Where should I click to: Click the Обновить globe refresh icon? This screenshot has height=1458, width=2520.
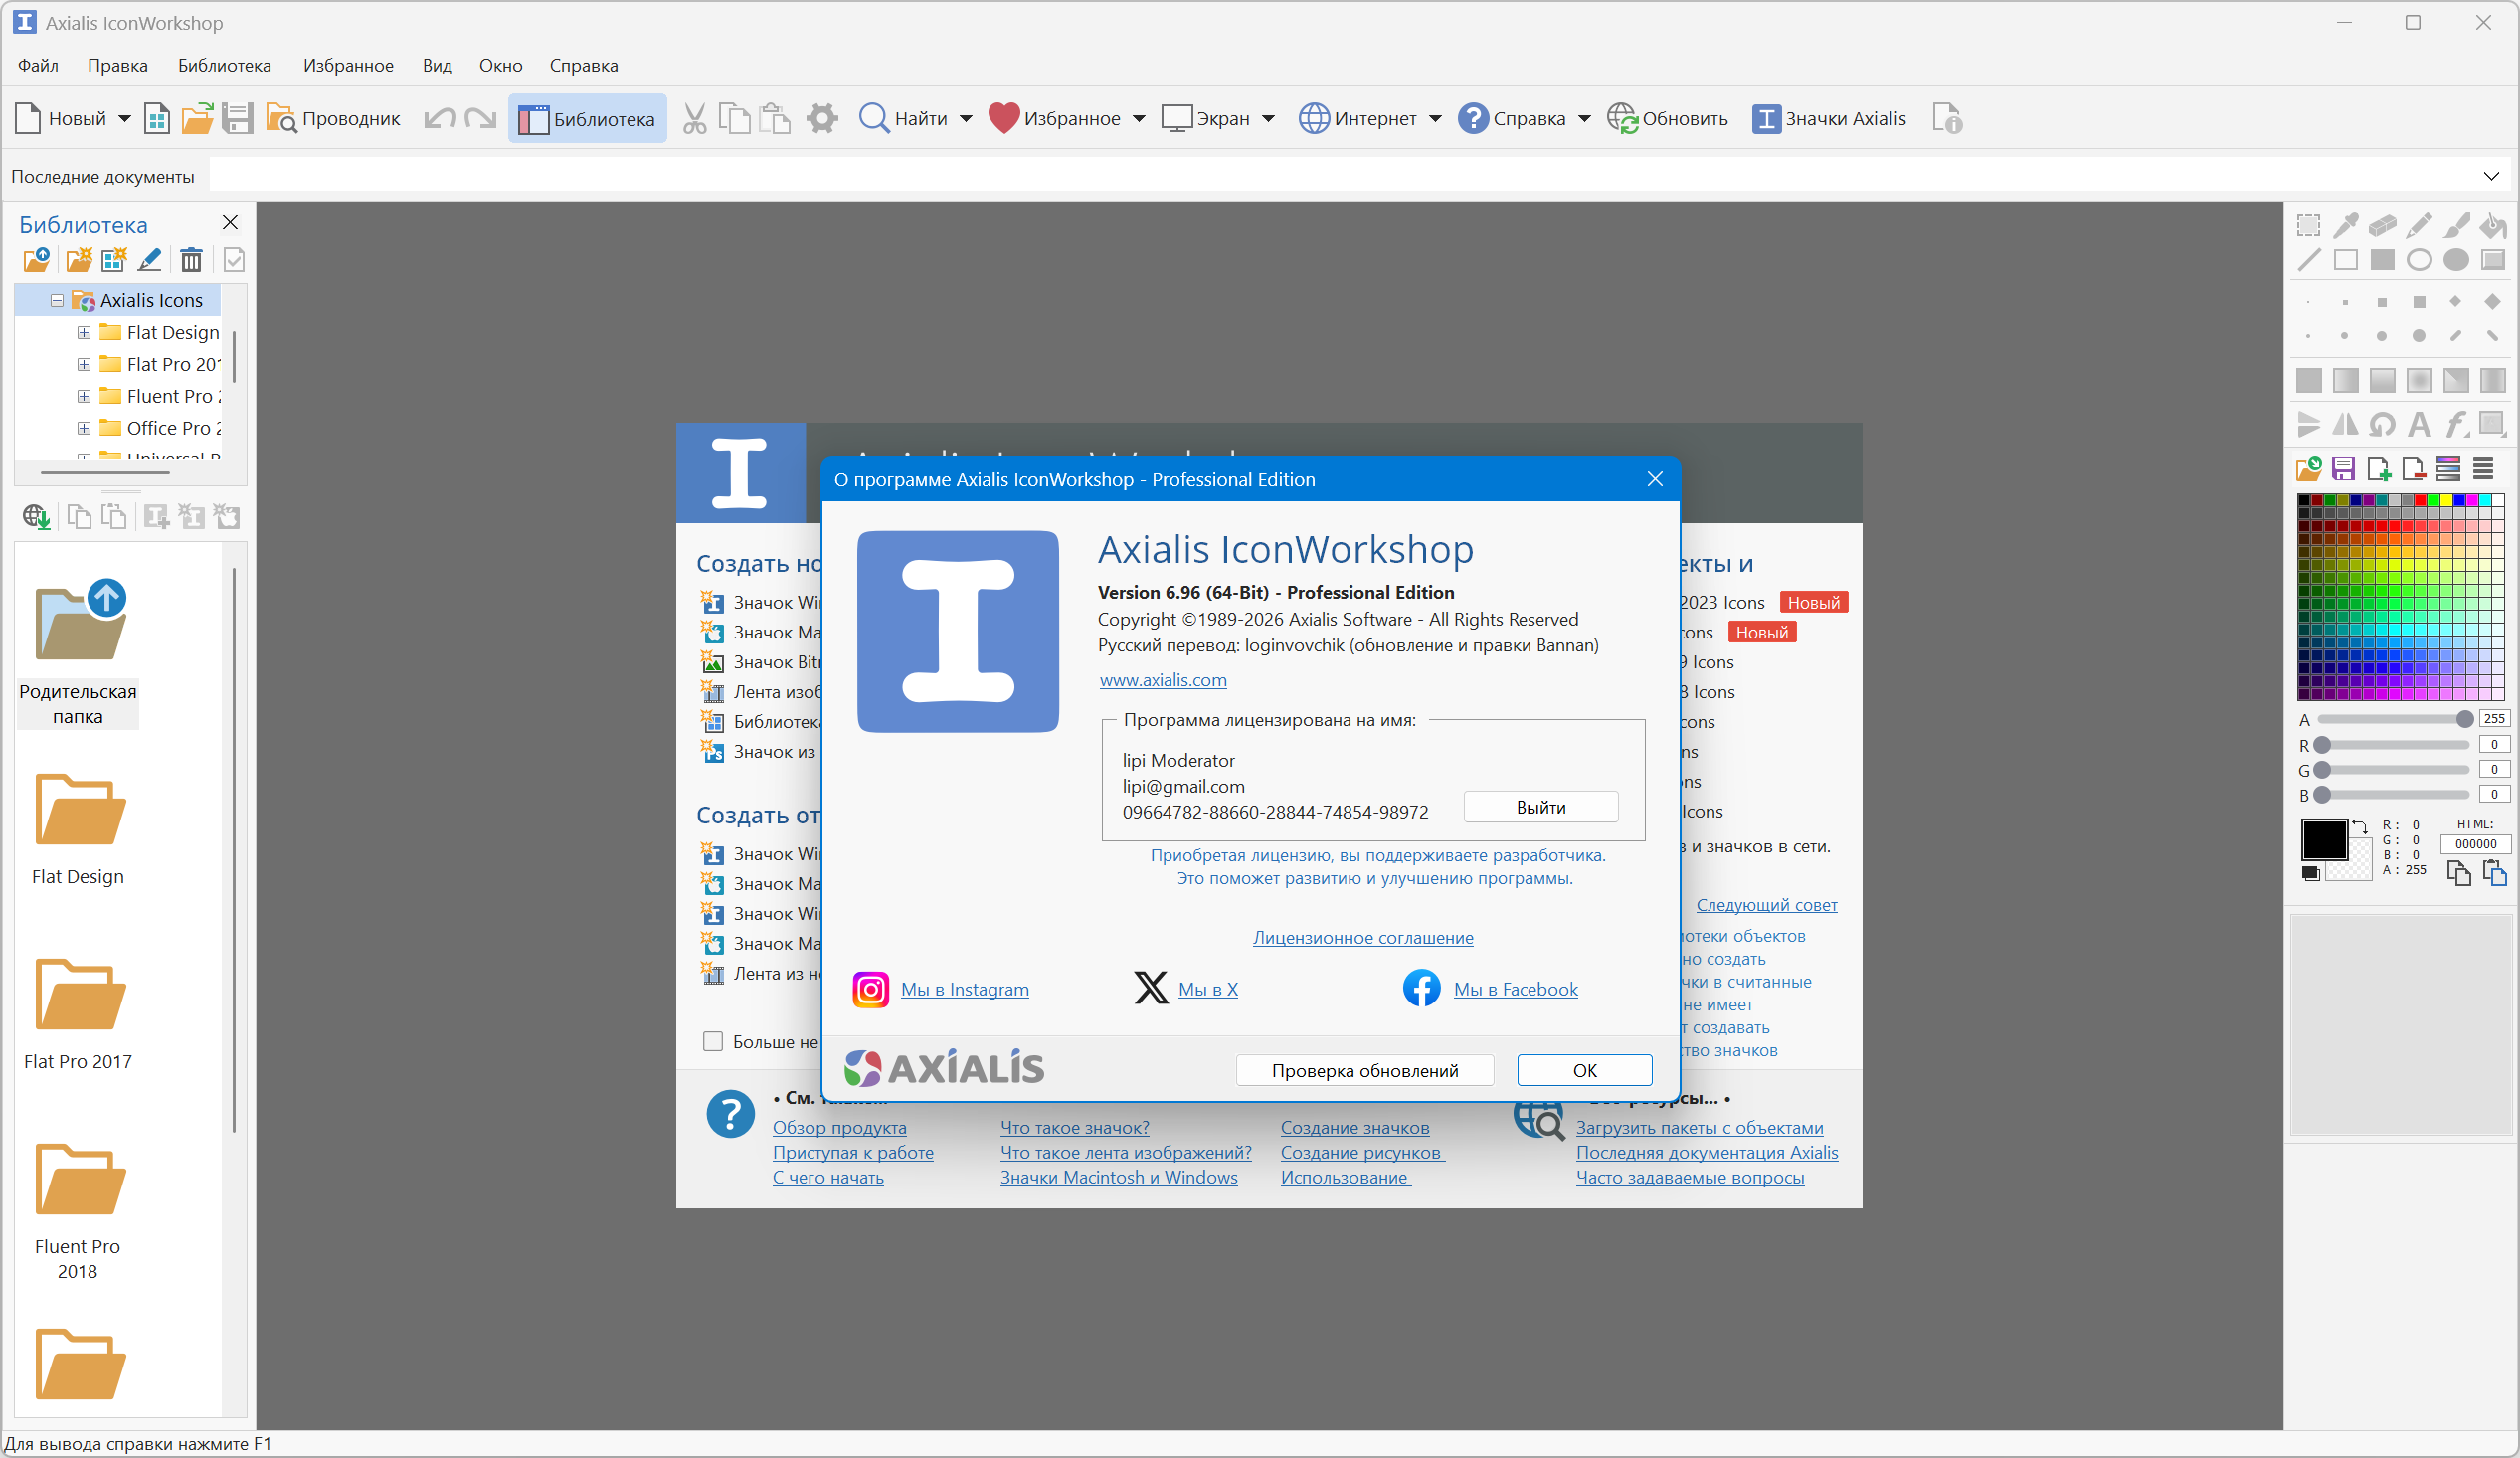(1621, 119)
